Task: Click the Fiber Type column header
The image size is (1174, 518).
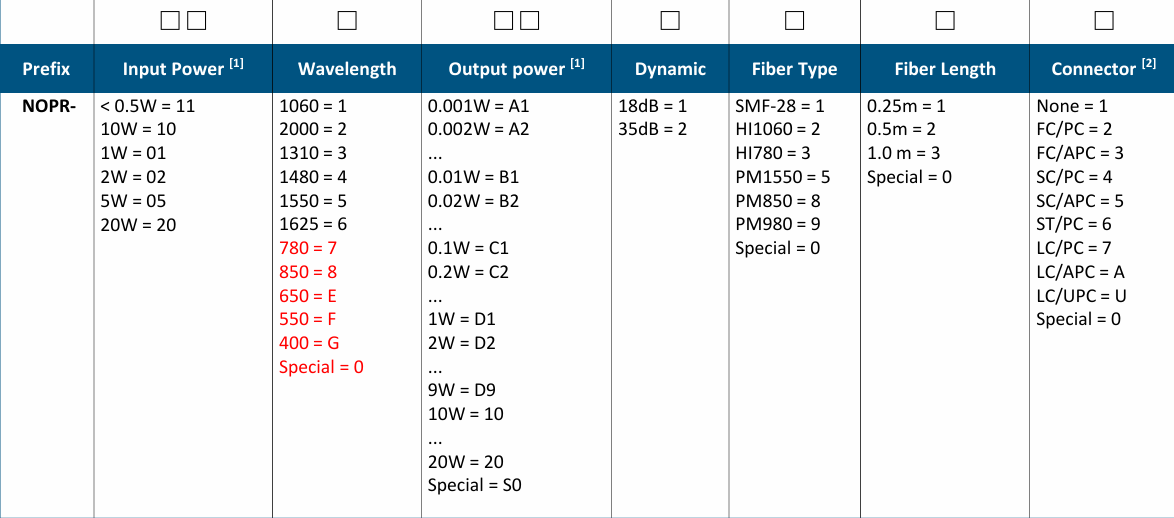Action: click(794, 70)
